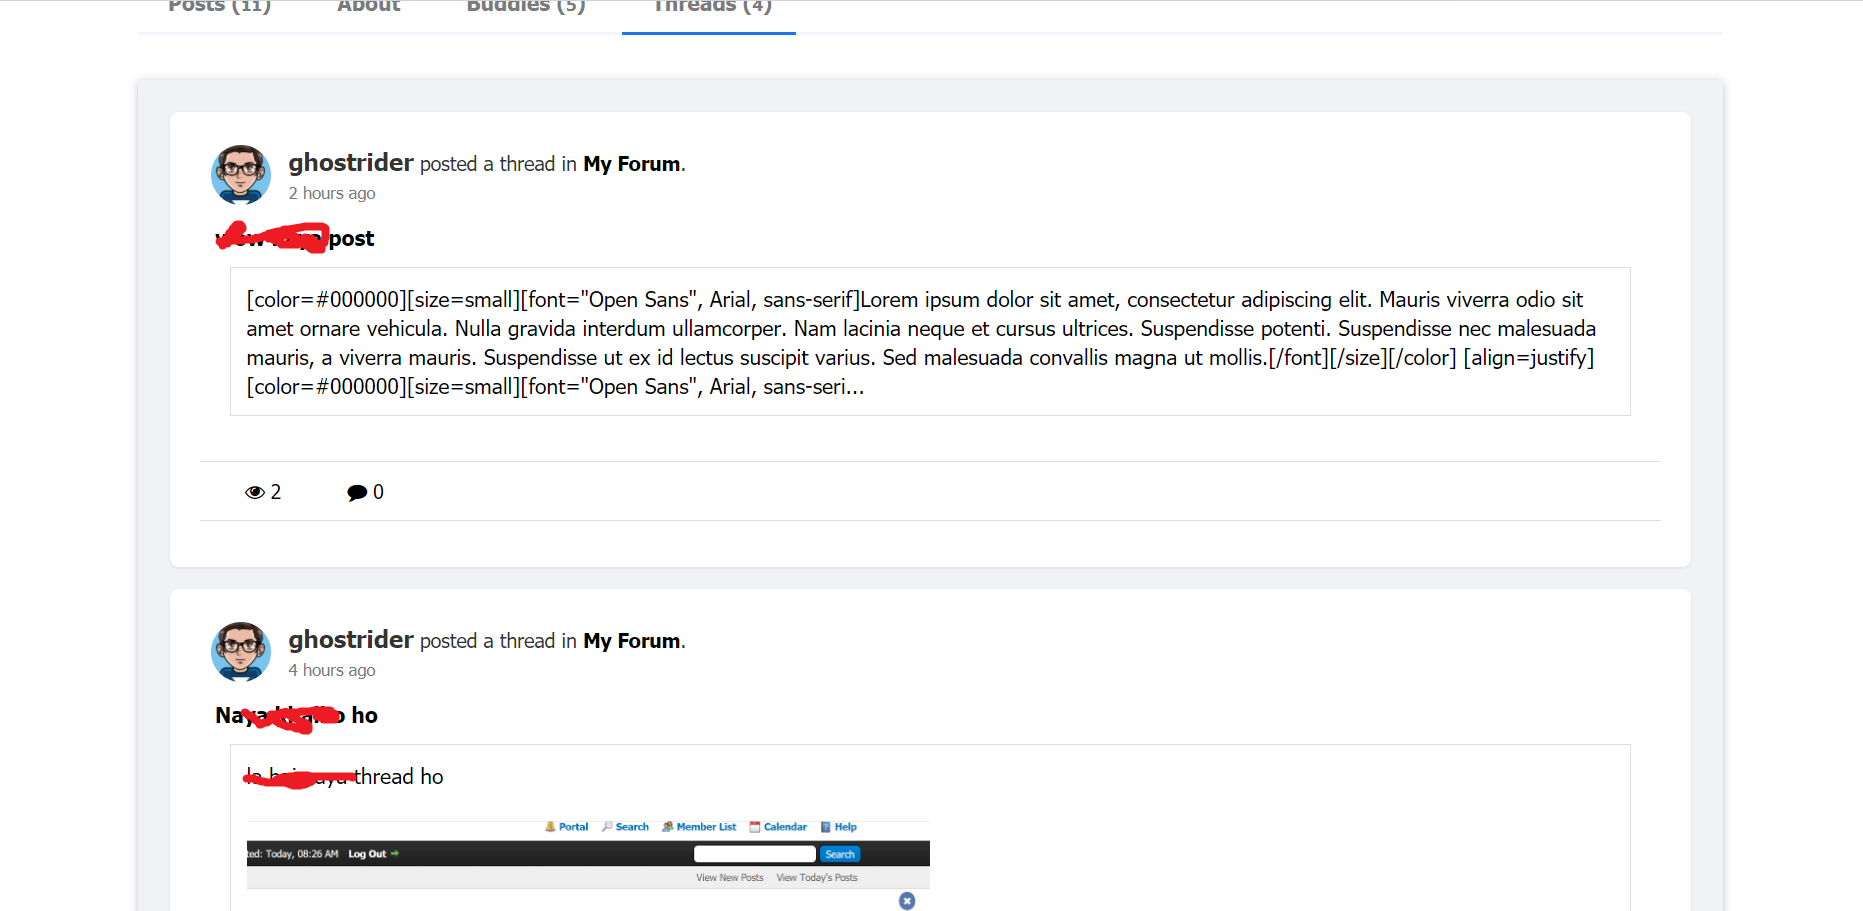Open the thread title ending in "post"

pos(295,238)
